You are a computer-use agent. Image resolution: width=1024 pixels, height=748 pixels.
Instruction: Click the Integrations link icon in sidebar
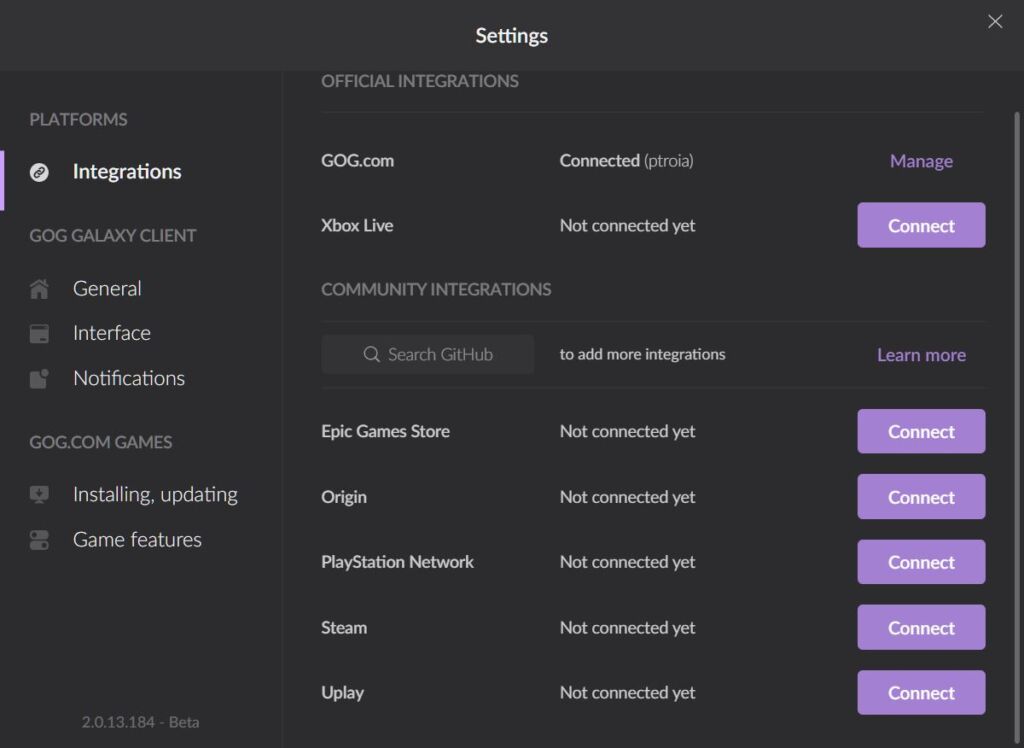click(39, 172)
